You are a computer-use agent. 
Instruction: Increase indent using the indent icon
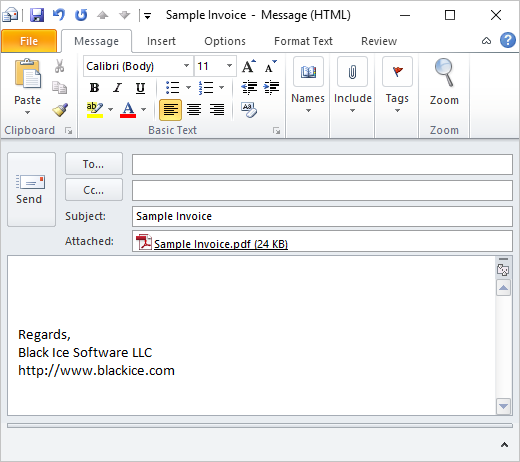(x=271, y=87)
